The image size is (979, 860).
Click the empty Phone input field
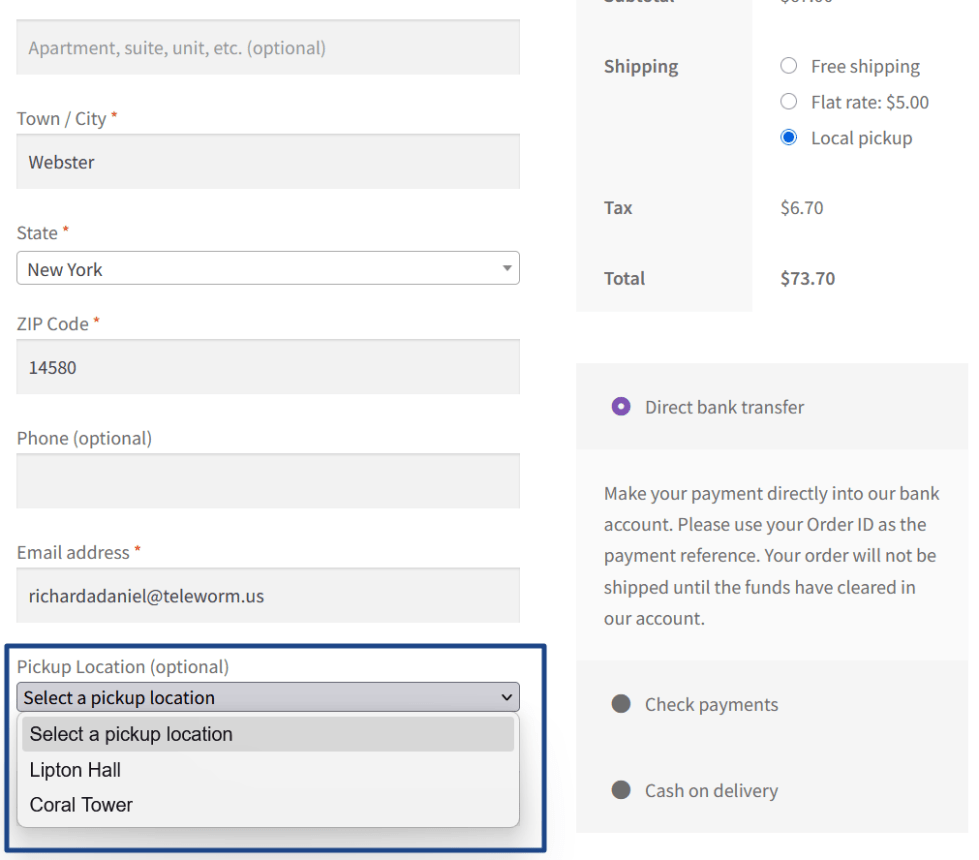267,481
